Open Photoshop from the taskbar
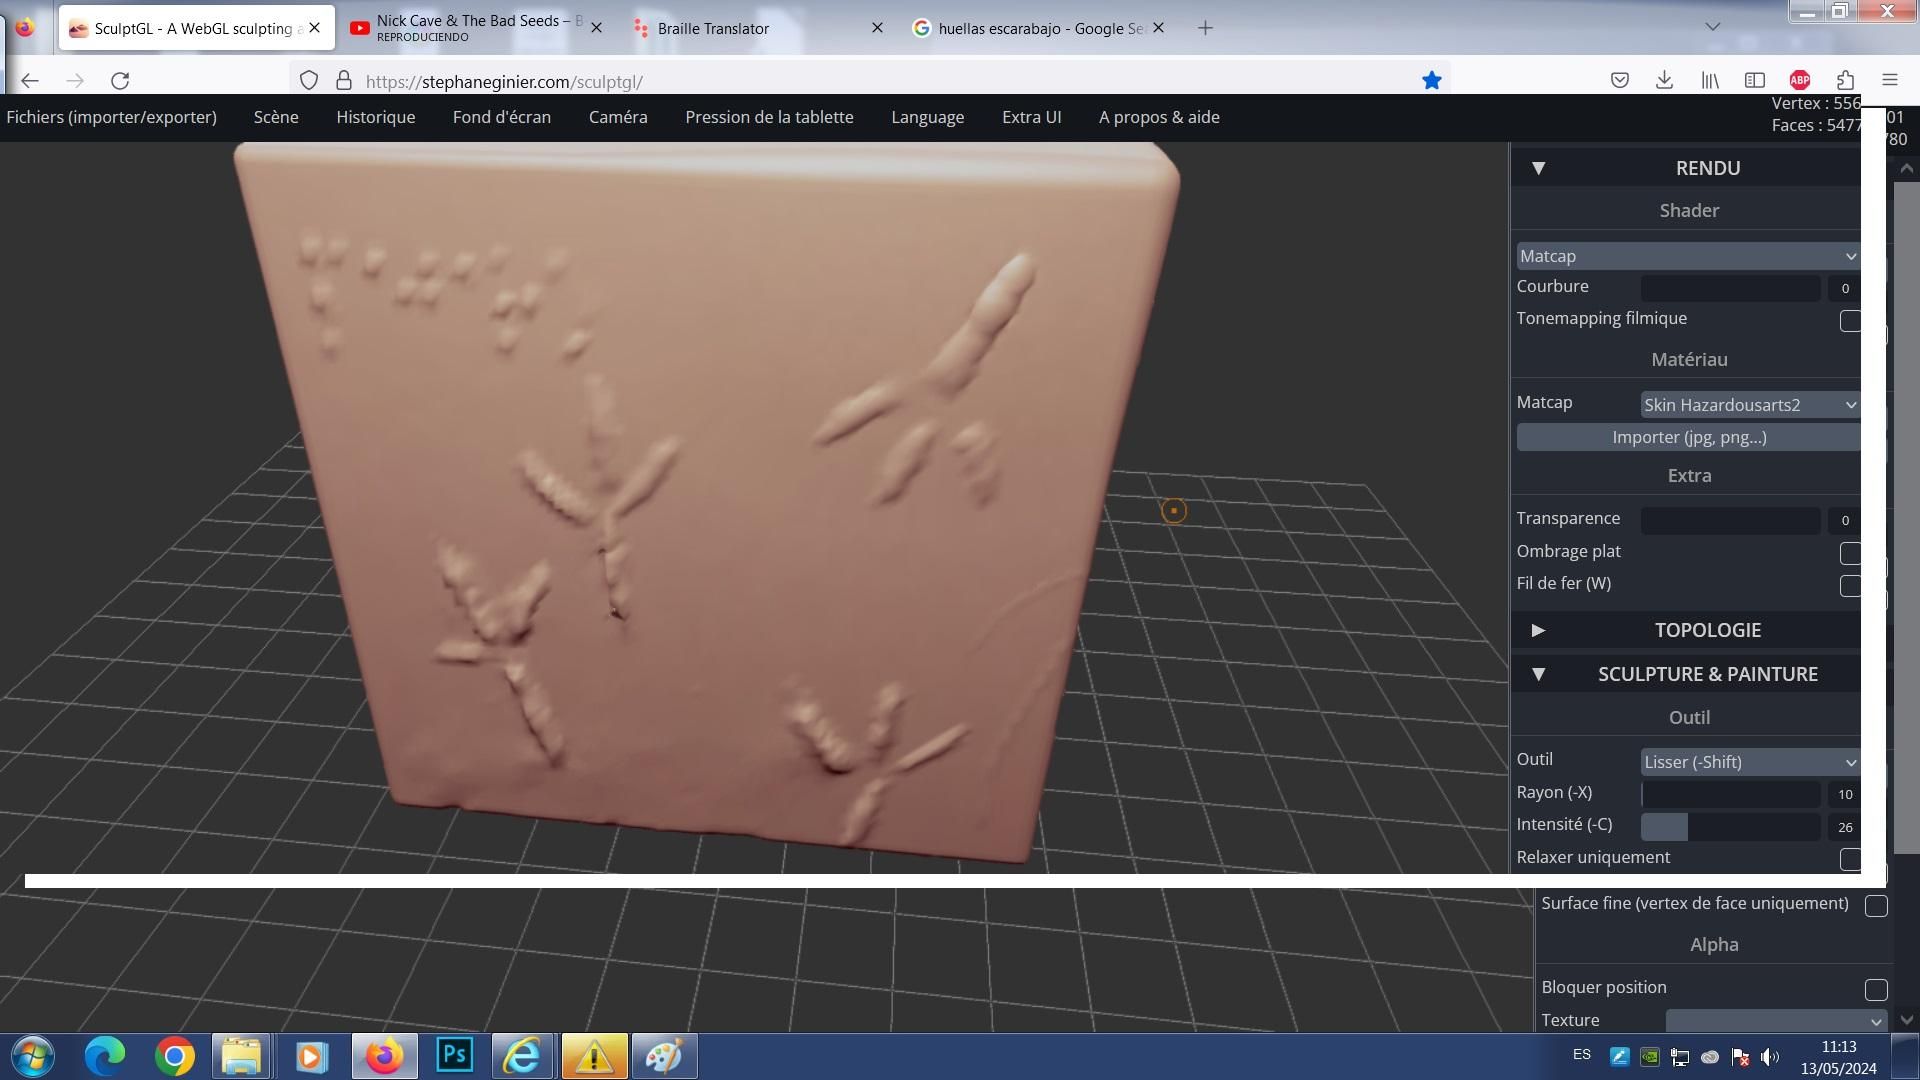The image size is (1920, 1080). (x=455, y=1056)
